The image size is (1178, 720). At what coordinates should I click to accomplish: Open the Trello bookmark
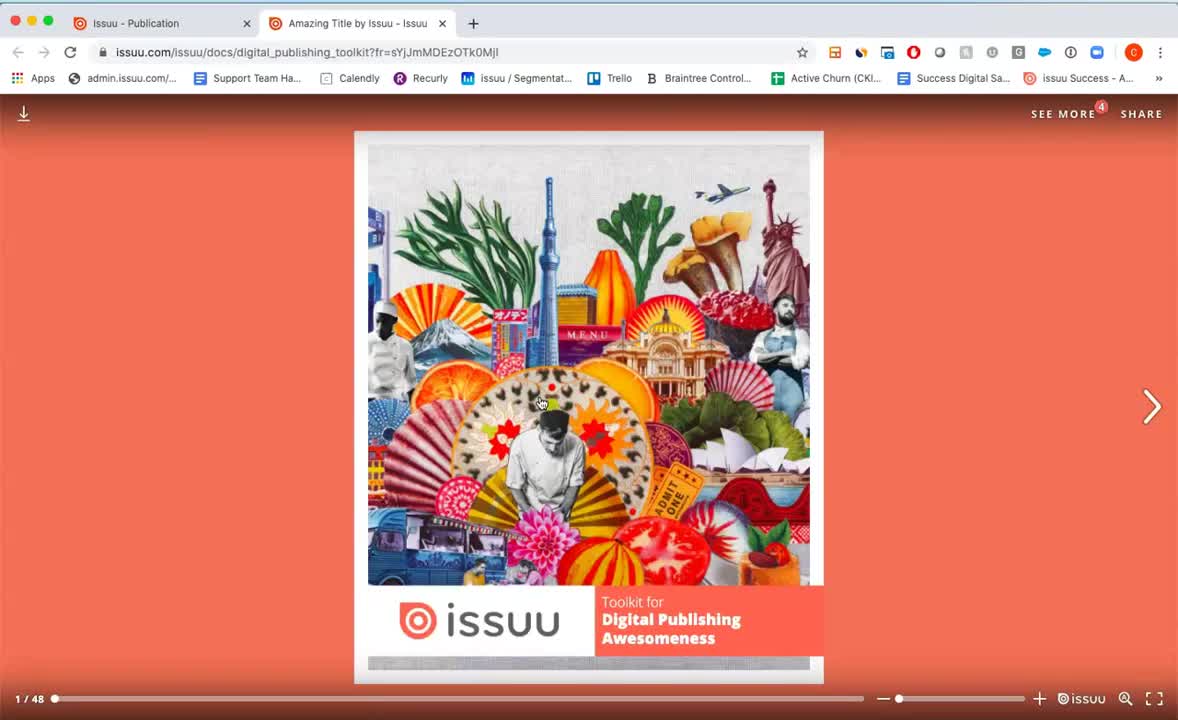[x=609, y=78]
